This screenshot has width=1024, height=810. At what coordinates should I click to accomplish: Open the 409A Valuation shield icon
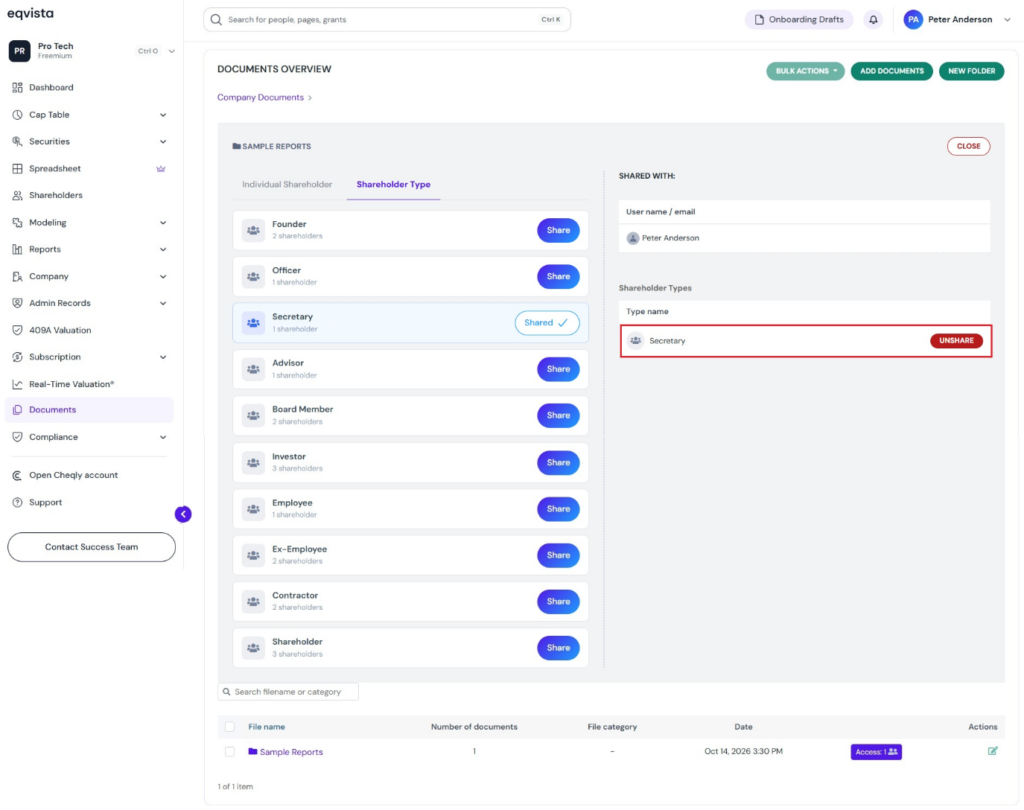pos(18,331)
